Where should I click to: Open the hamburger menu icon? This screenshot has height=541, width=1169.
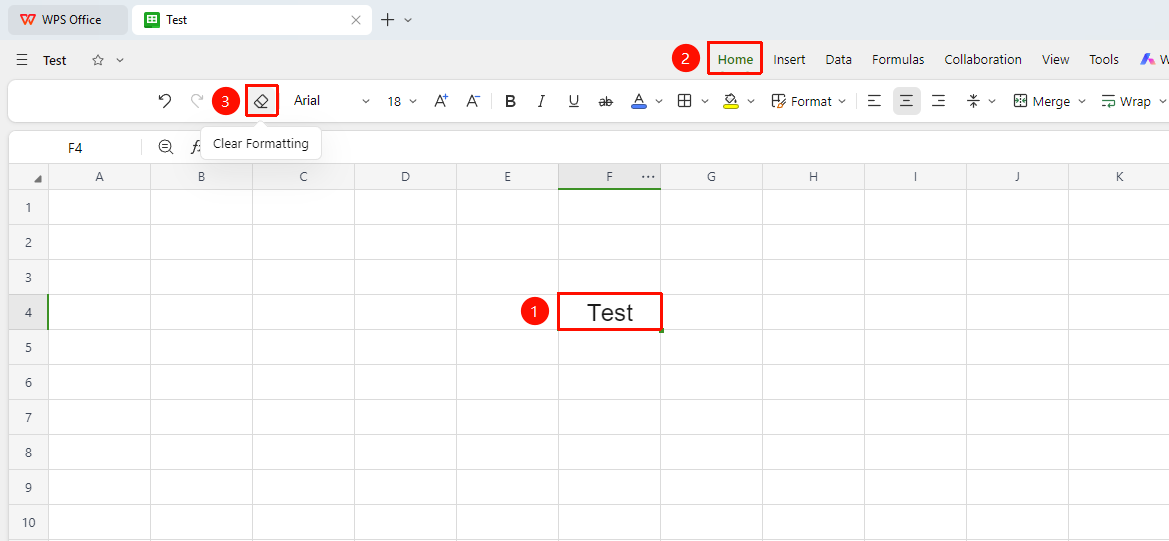(x=22, y=60)
